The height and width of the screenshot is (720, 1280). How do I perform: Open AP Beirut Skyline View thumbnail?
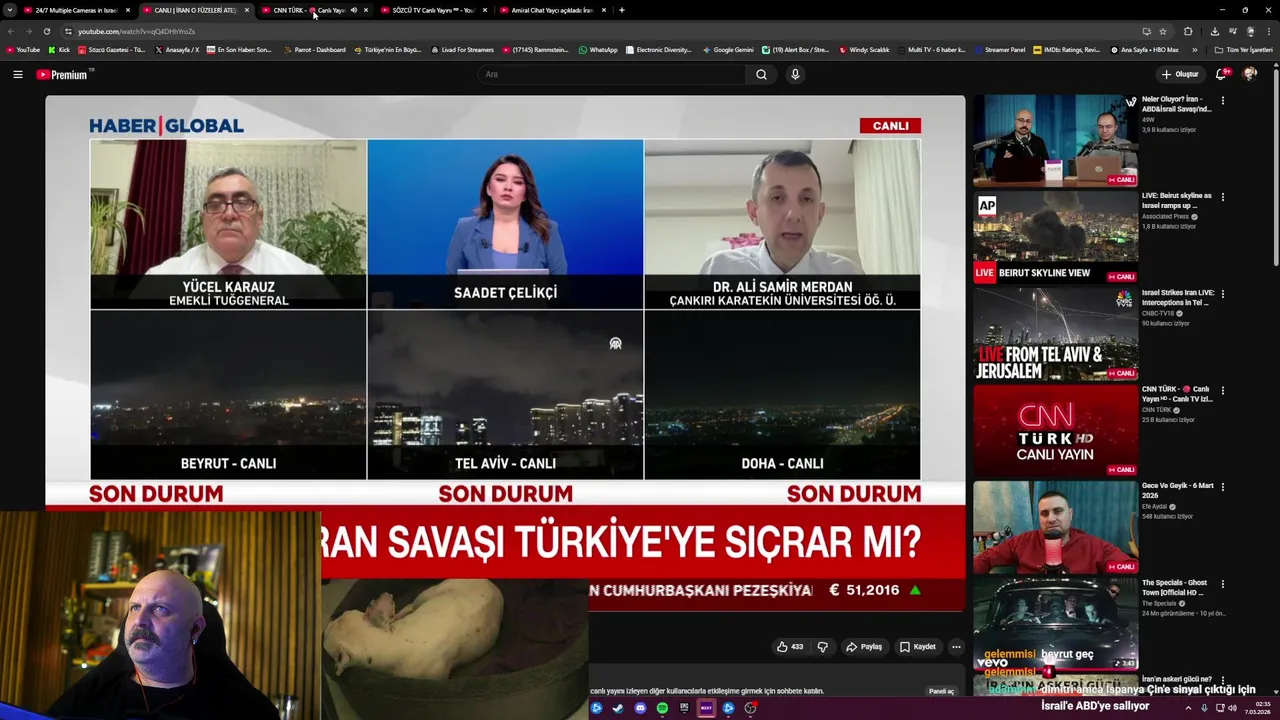click(1055, 237)
